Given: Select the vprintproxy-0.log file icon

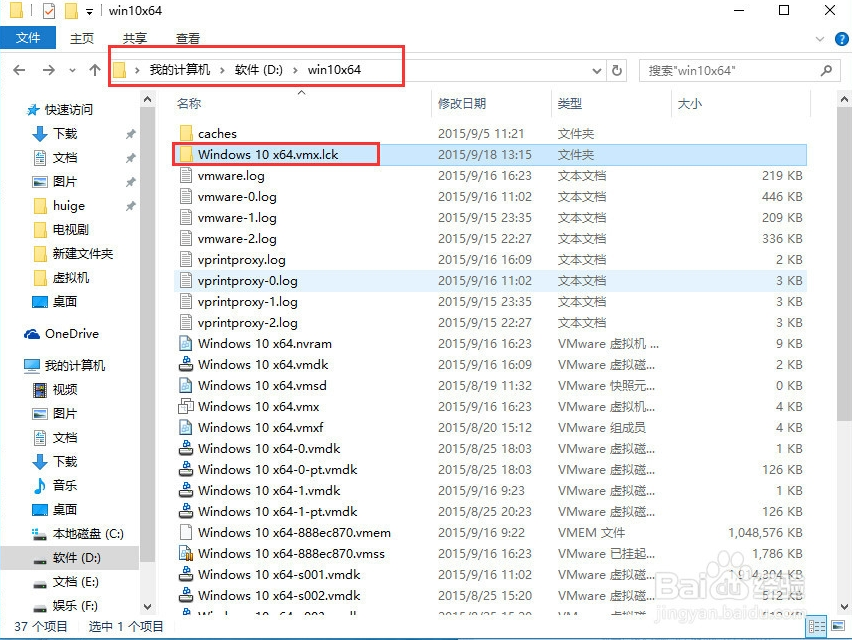Looking at the screenshot, I should click(186, 280).
